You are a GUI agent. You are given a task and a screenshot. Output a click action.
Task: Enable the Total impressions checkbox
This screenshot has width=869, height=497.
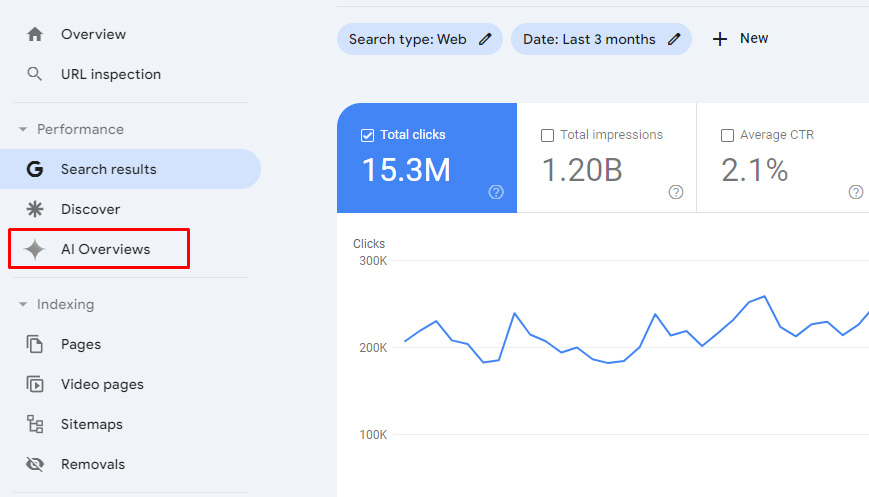(547, 135)
